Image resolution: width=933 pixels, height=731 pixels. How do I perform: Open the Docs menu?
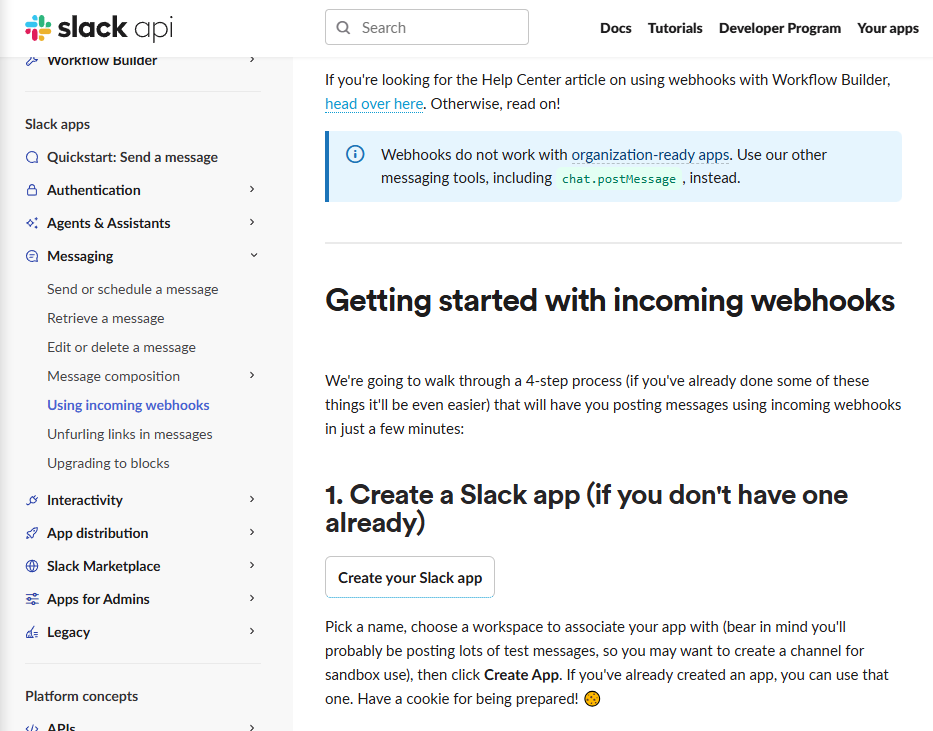(x=615, y=28)
